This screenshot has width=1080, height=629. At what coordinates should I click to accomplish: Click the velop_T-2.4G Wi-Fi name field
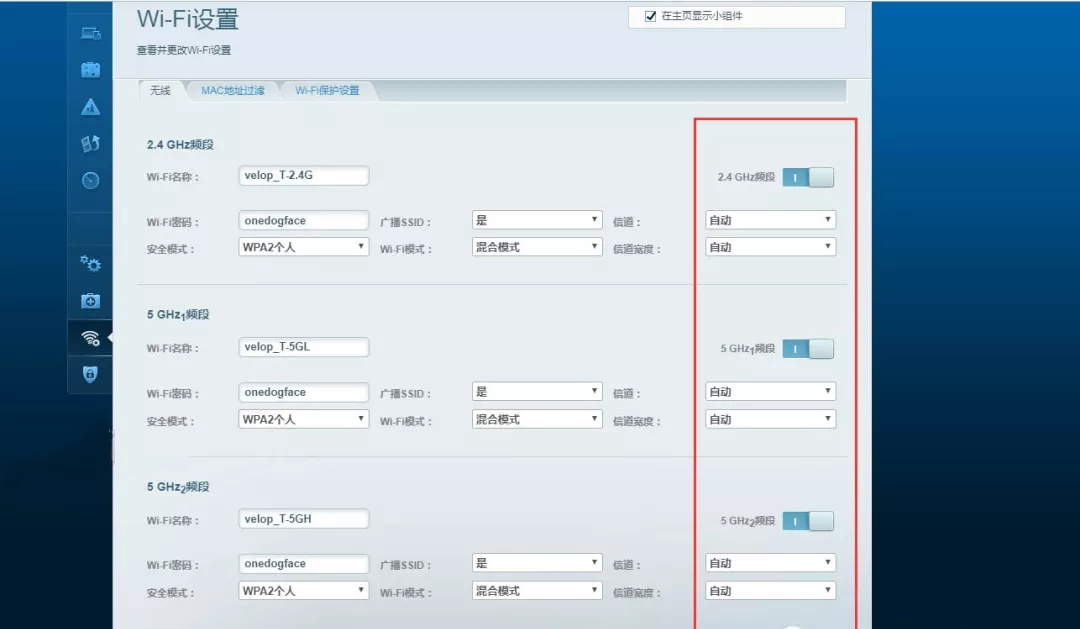tap(304, 176)
